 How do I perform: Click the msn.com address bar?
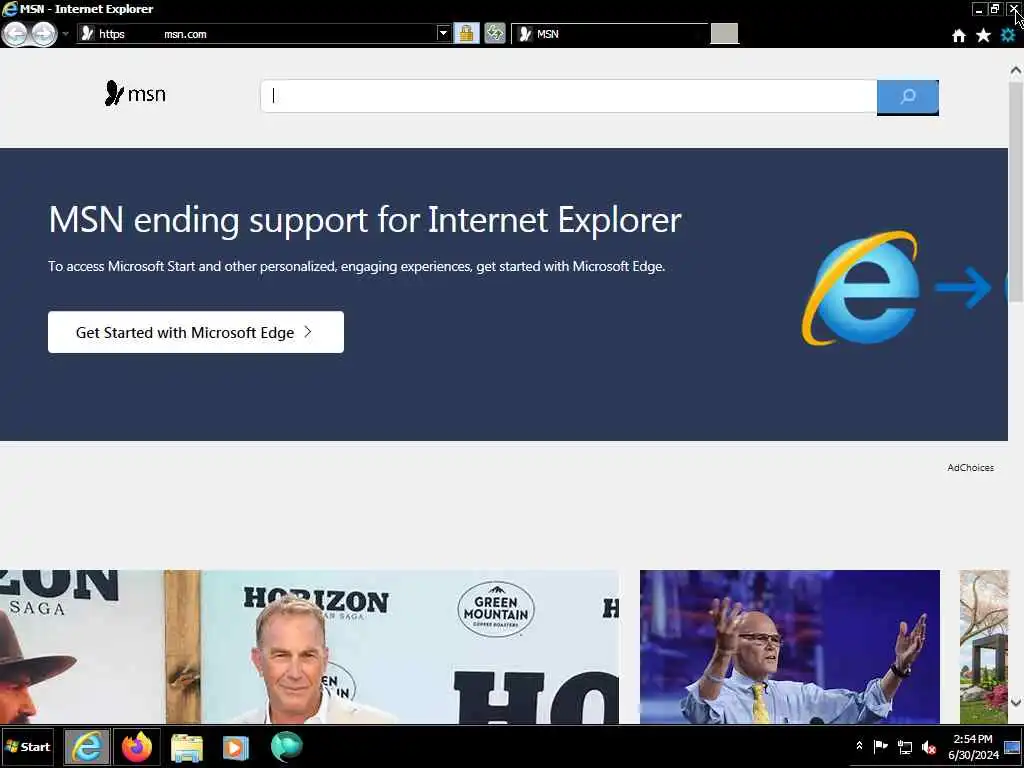click(257, 34)
